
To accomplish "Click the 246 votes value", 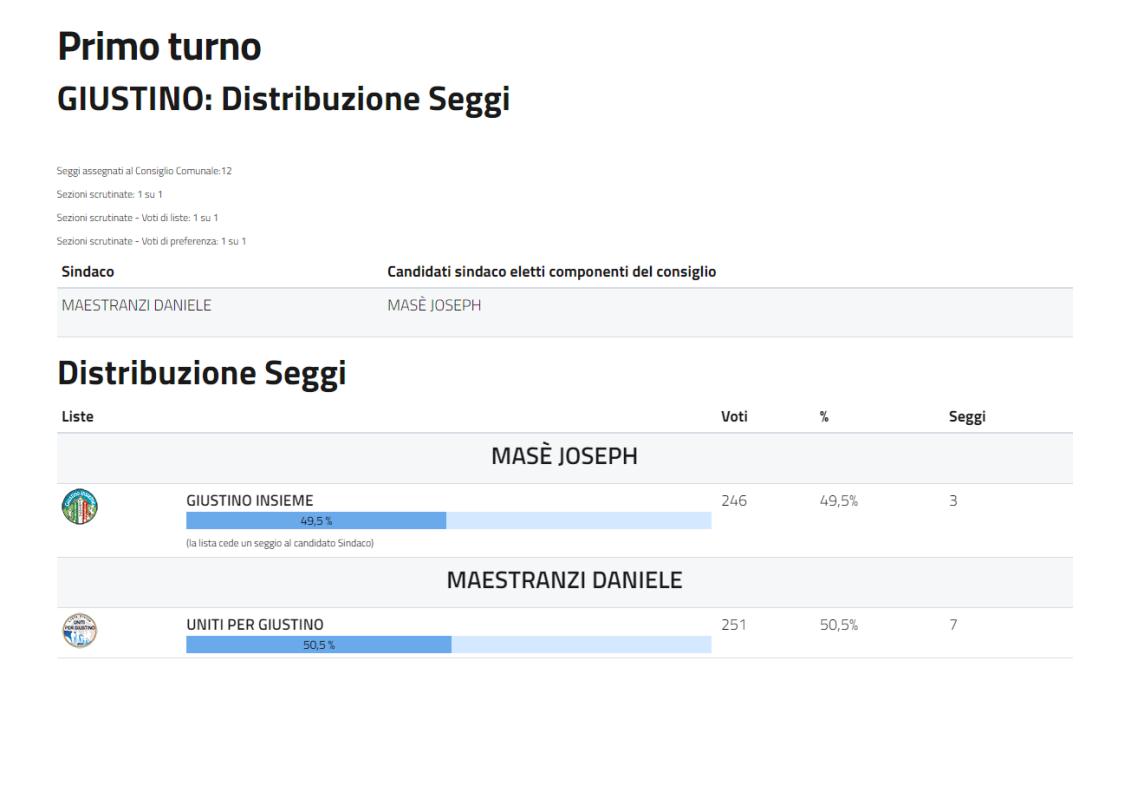I will (734, 501).
